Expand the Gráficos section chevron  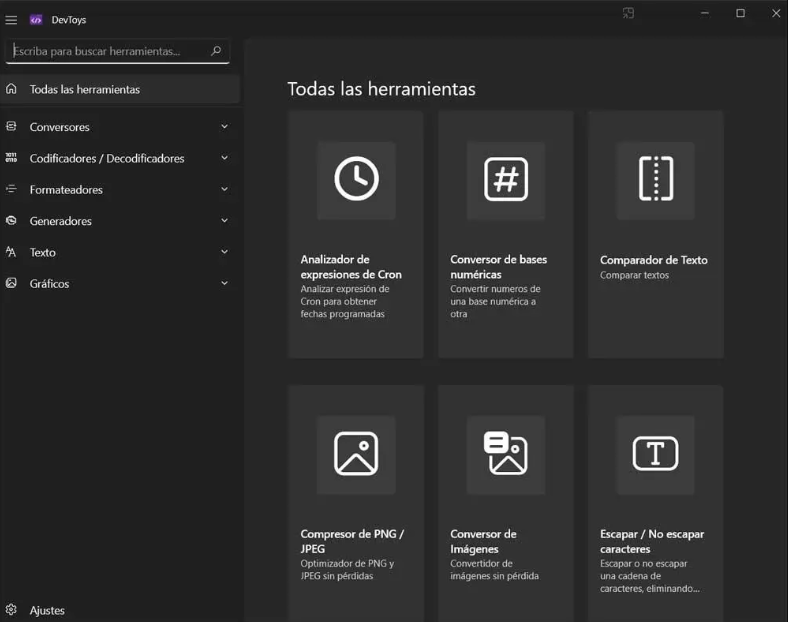(224, 284)
